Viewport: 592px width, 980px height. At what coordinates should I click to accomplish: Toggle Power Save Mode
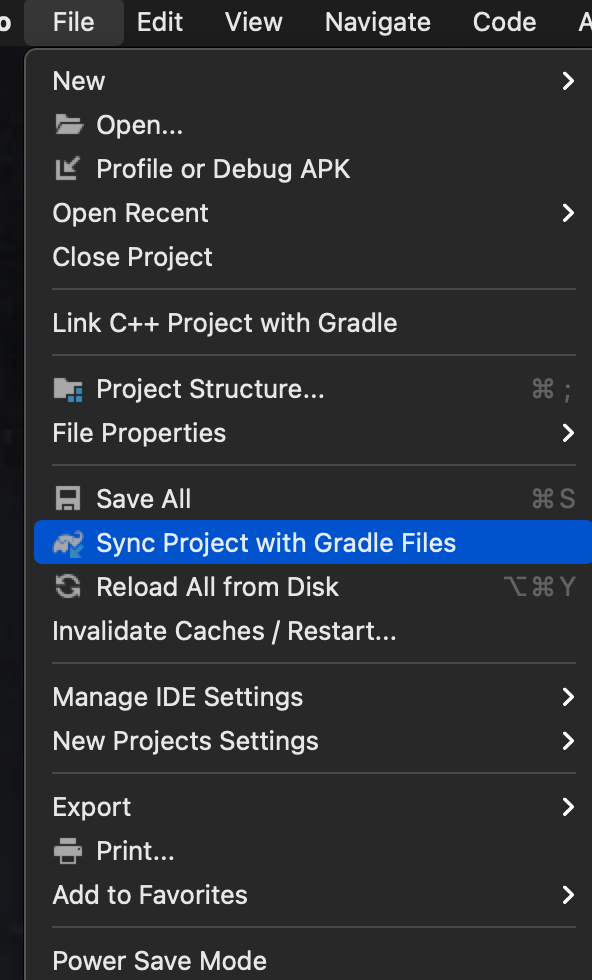313,961
